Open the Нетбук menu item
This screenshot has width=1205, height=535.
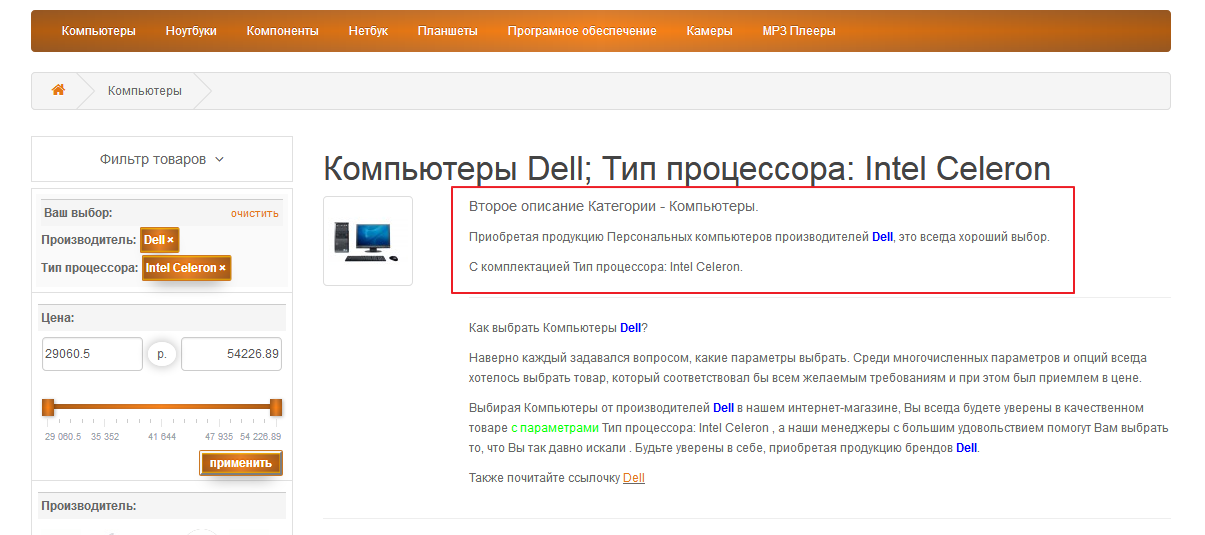point(368,31)
